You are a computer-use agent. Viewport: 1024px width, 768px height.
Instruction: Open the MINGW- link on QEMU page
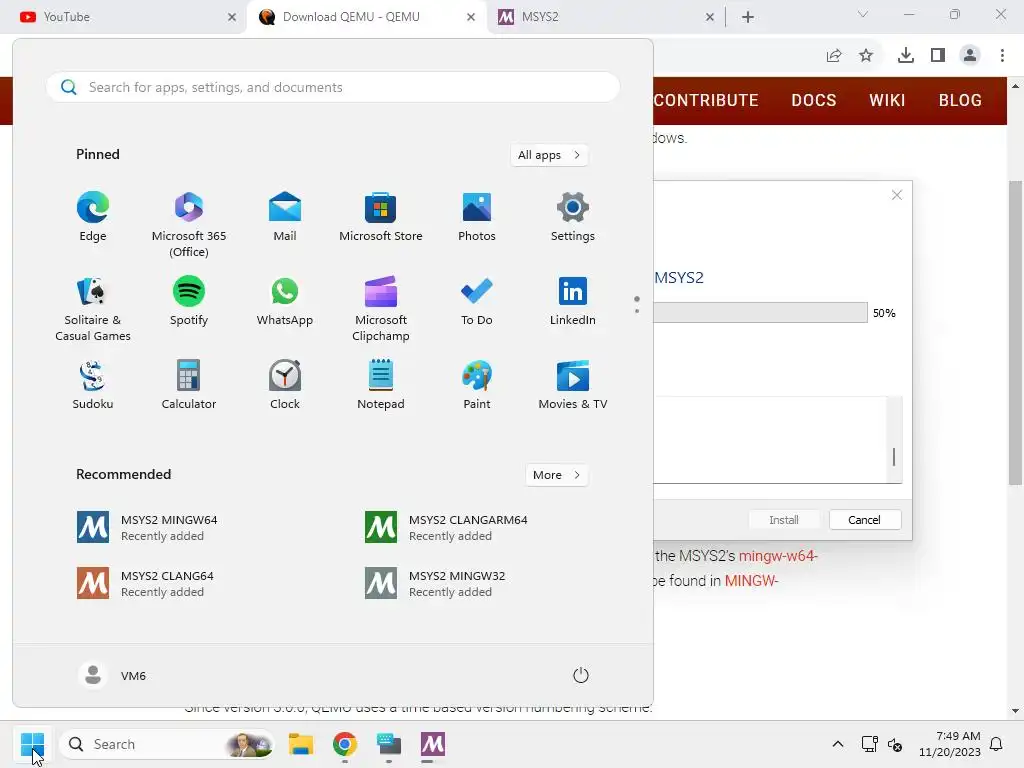point(751,581)
